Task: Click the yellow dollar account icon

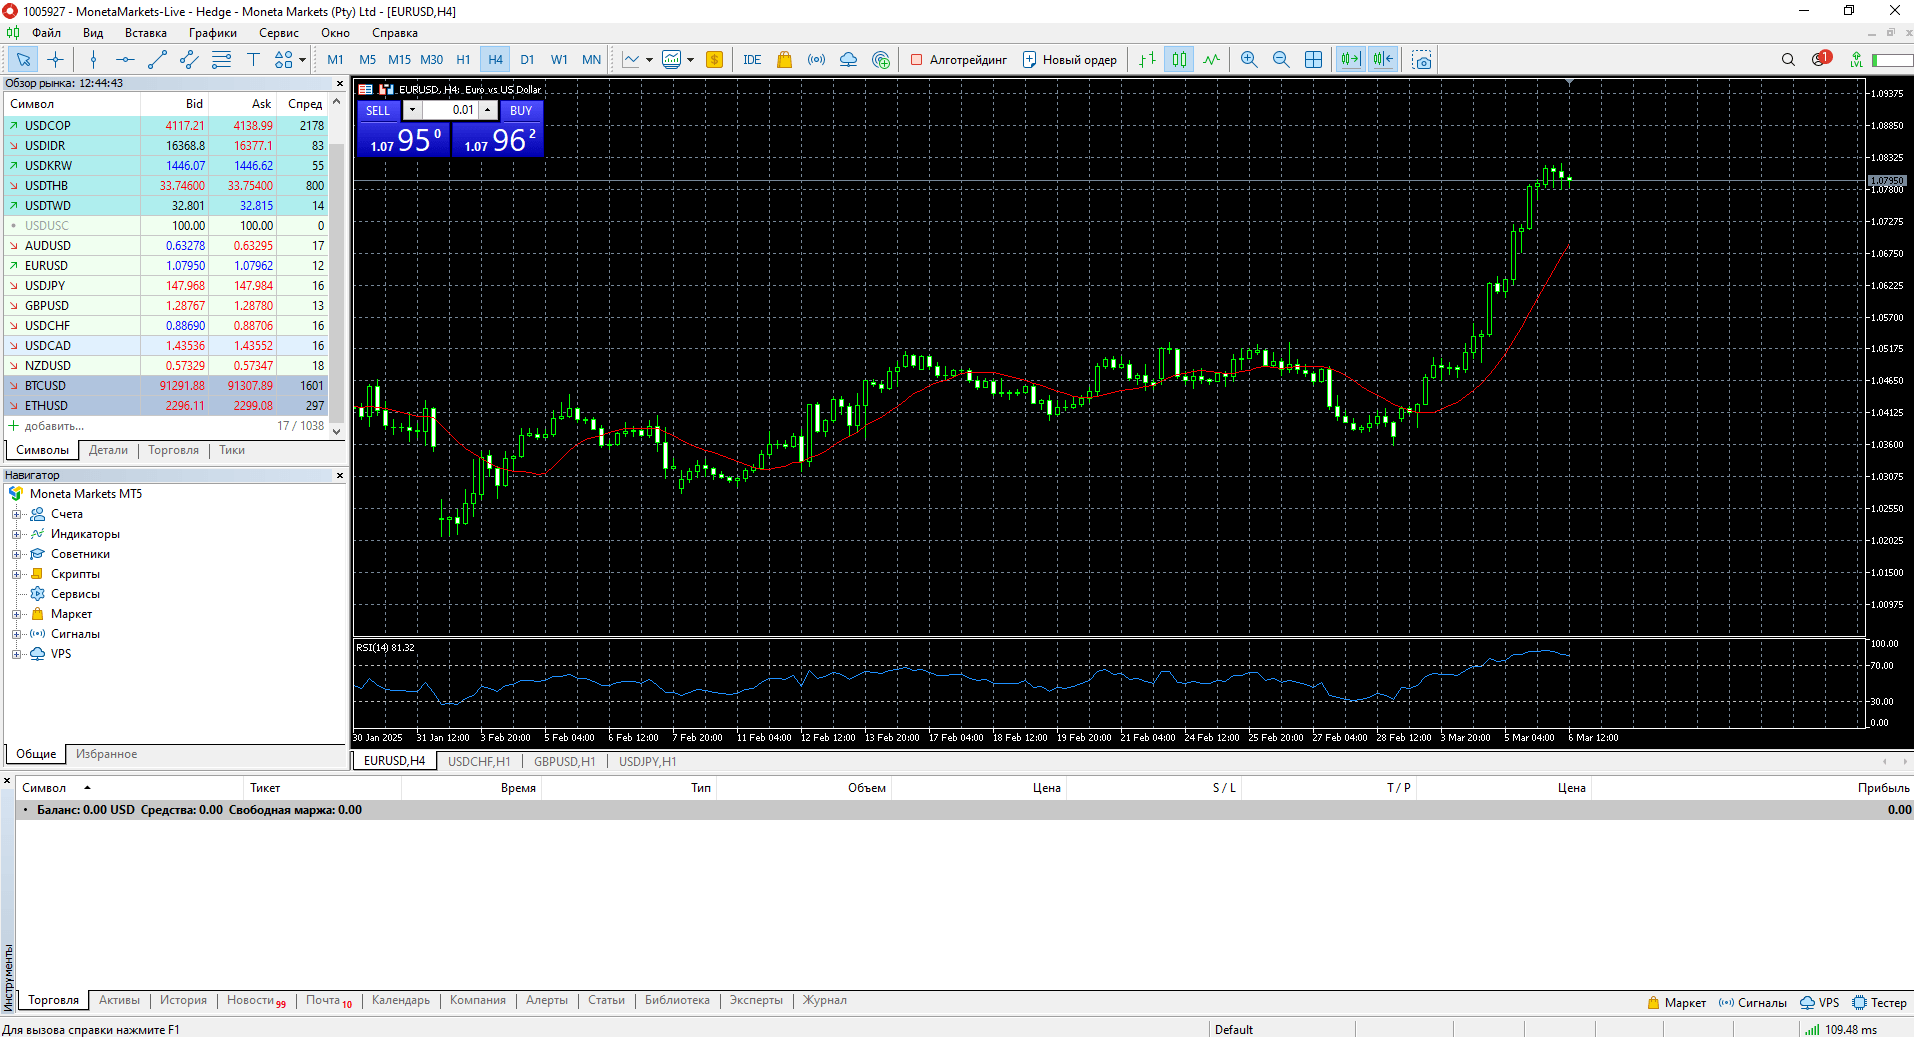Action: pyautogui.click(x=714, y=60)
